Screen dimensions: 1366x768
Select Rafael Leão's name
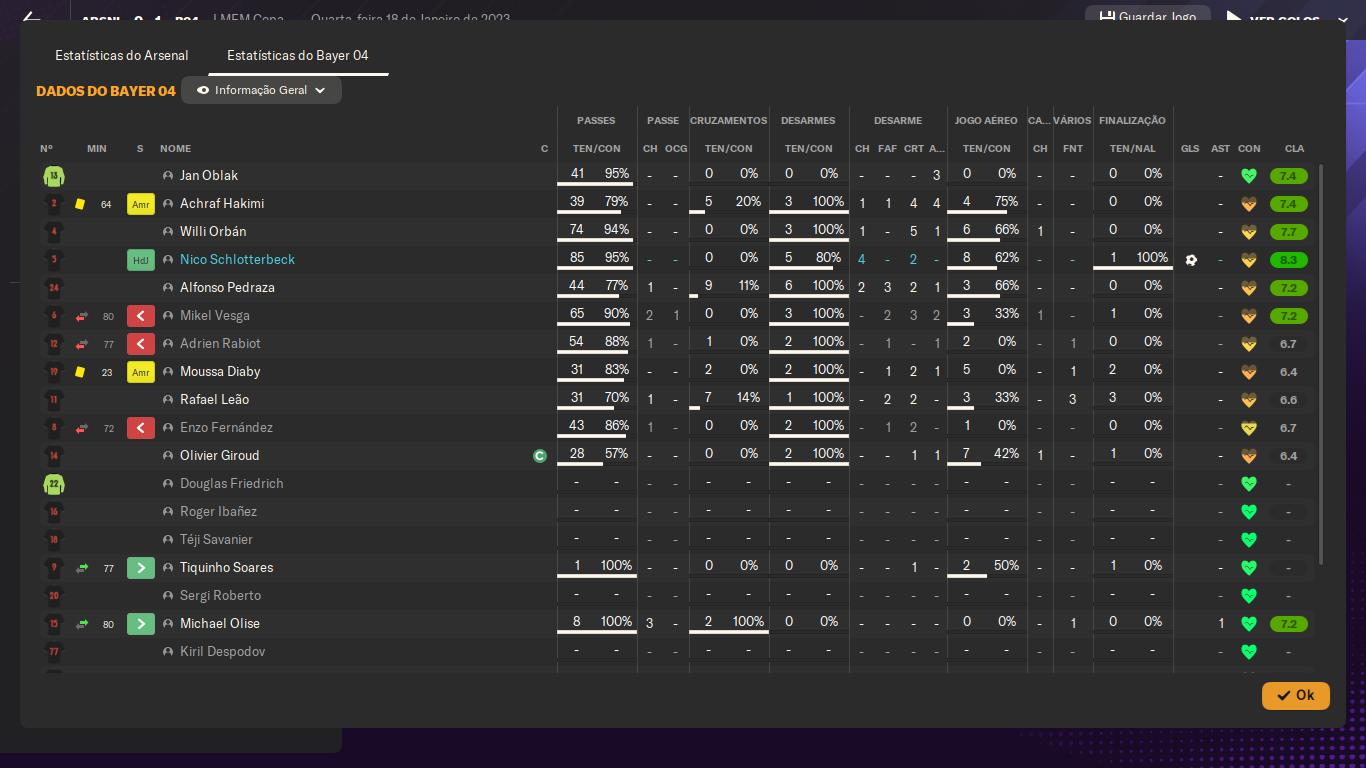(215, 400)
